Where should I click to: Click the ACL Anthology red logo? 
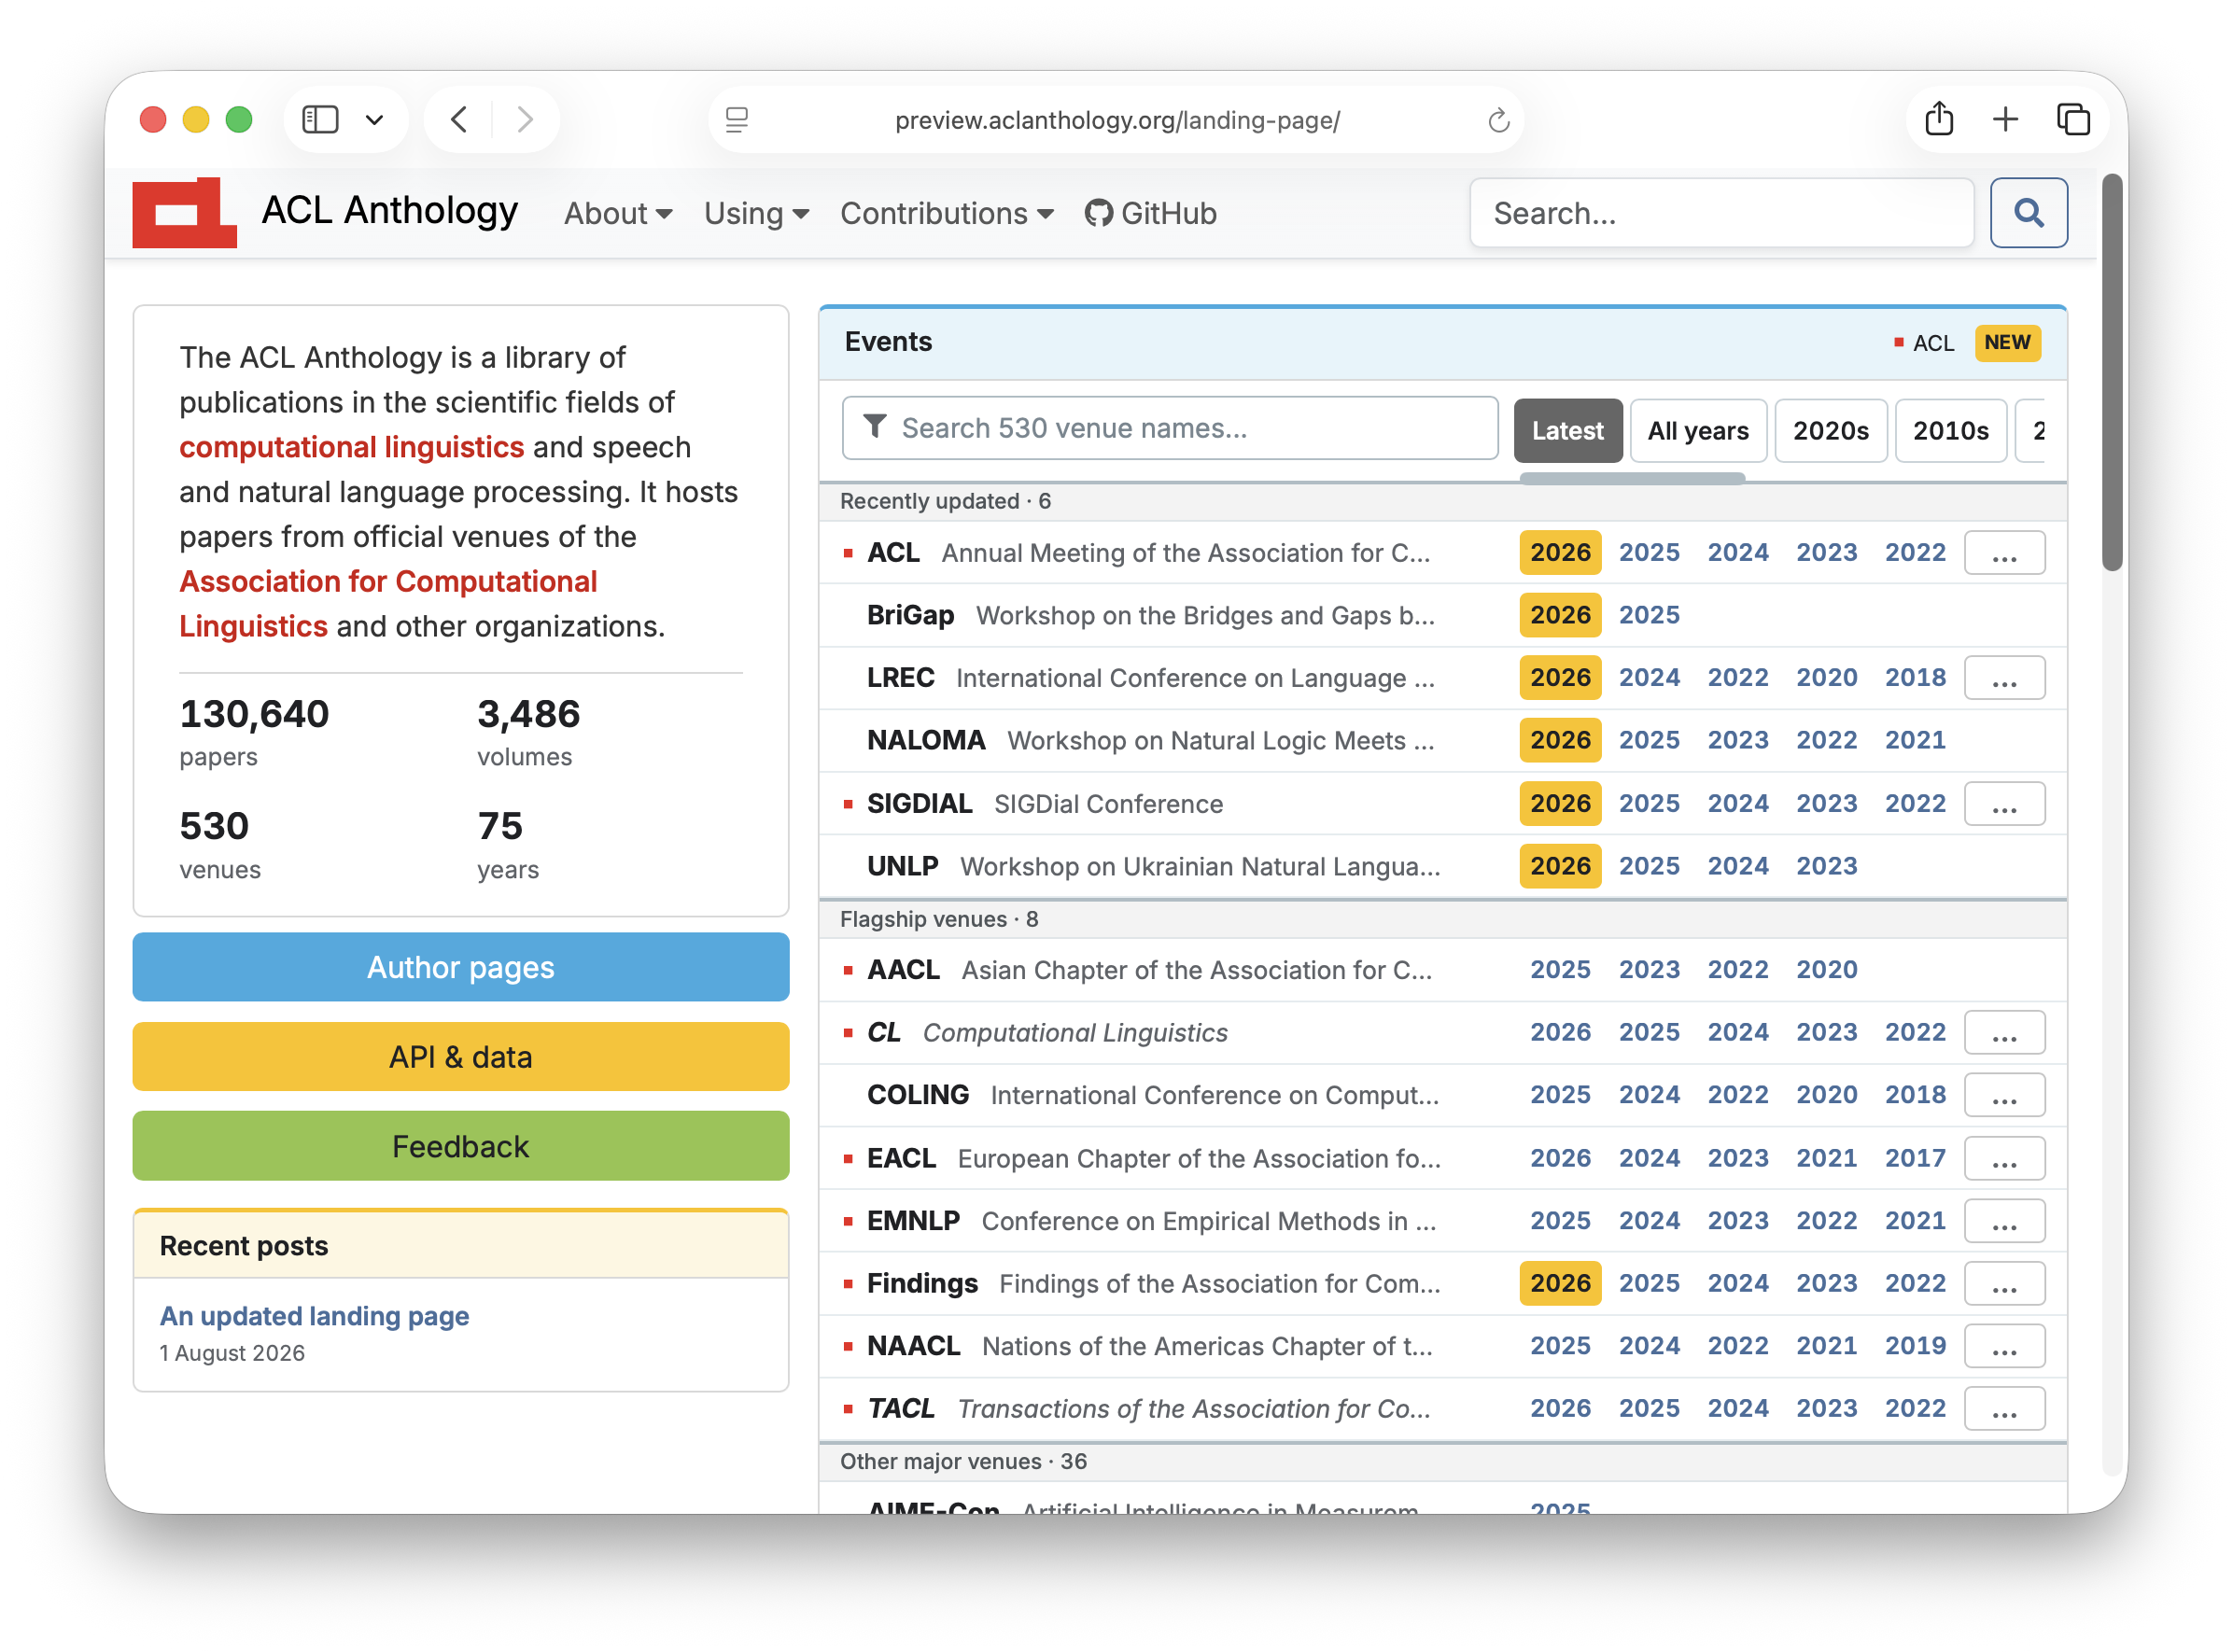pos(184,212)
